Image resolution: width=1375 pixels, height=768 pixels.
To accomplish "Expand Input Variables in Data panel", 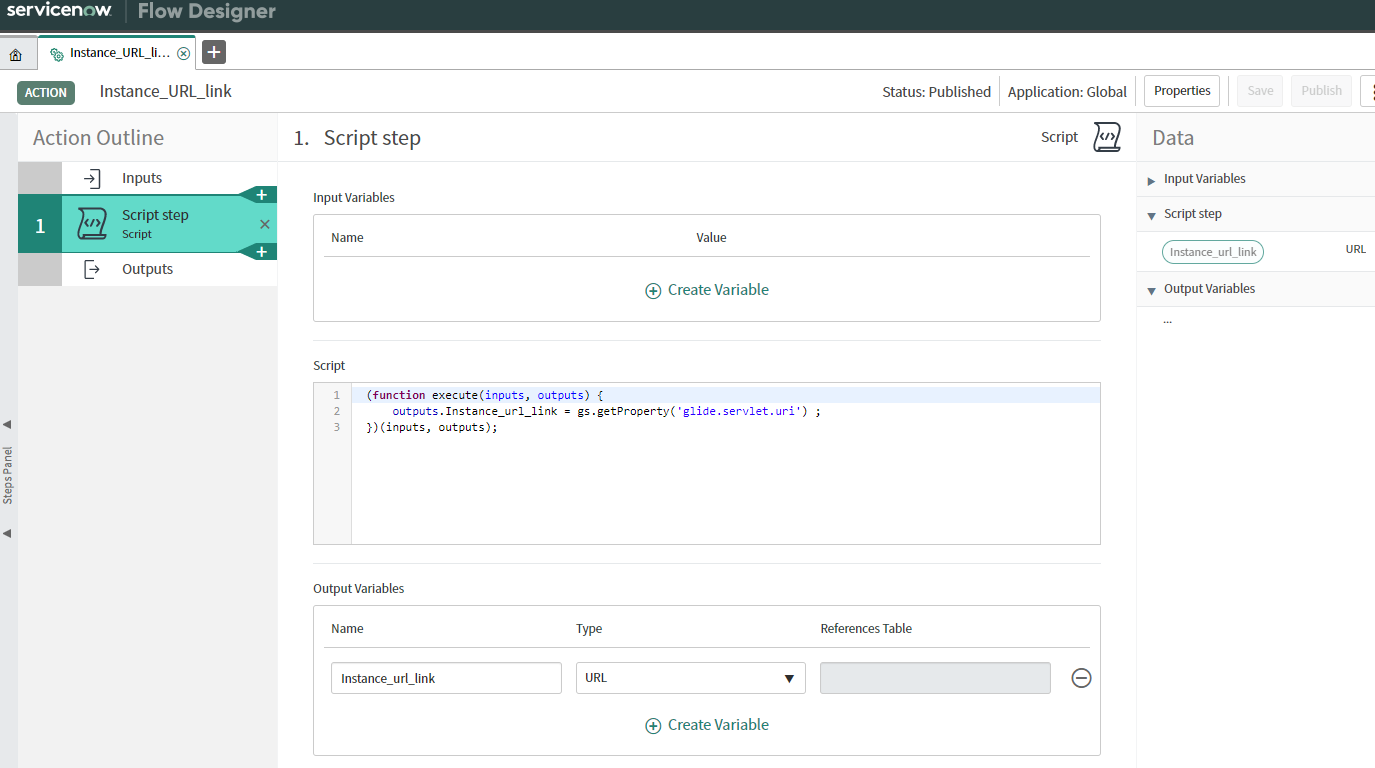I will pos(1152,180).
